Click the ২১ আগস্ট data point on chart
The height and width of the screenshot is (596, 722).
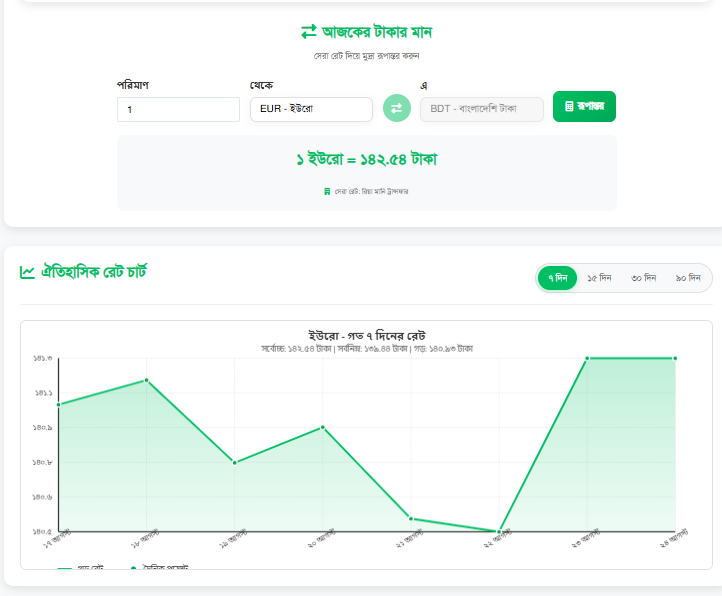(411, 519)
